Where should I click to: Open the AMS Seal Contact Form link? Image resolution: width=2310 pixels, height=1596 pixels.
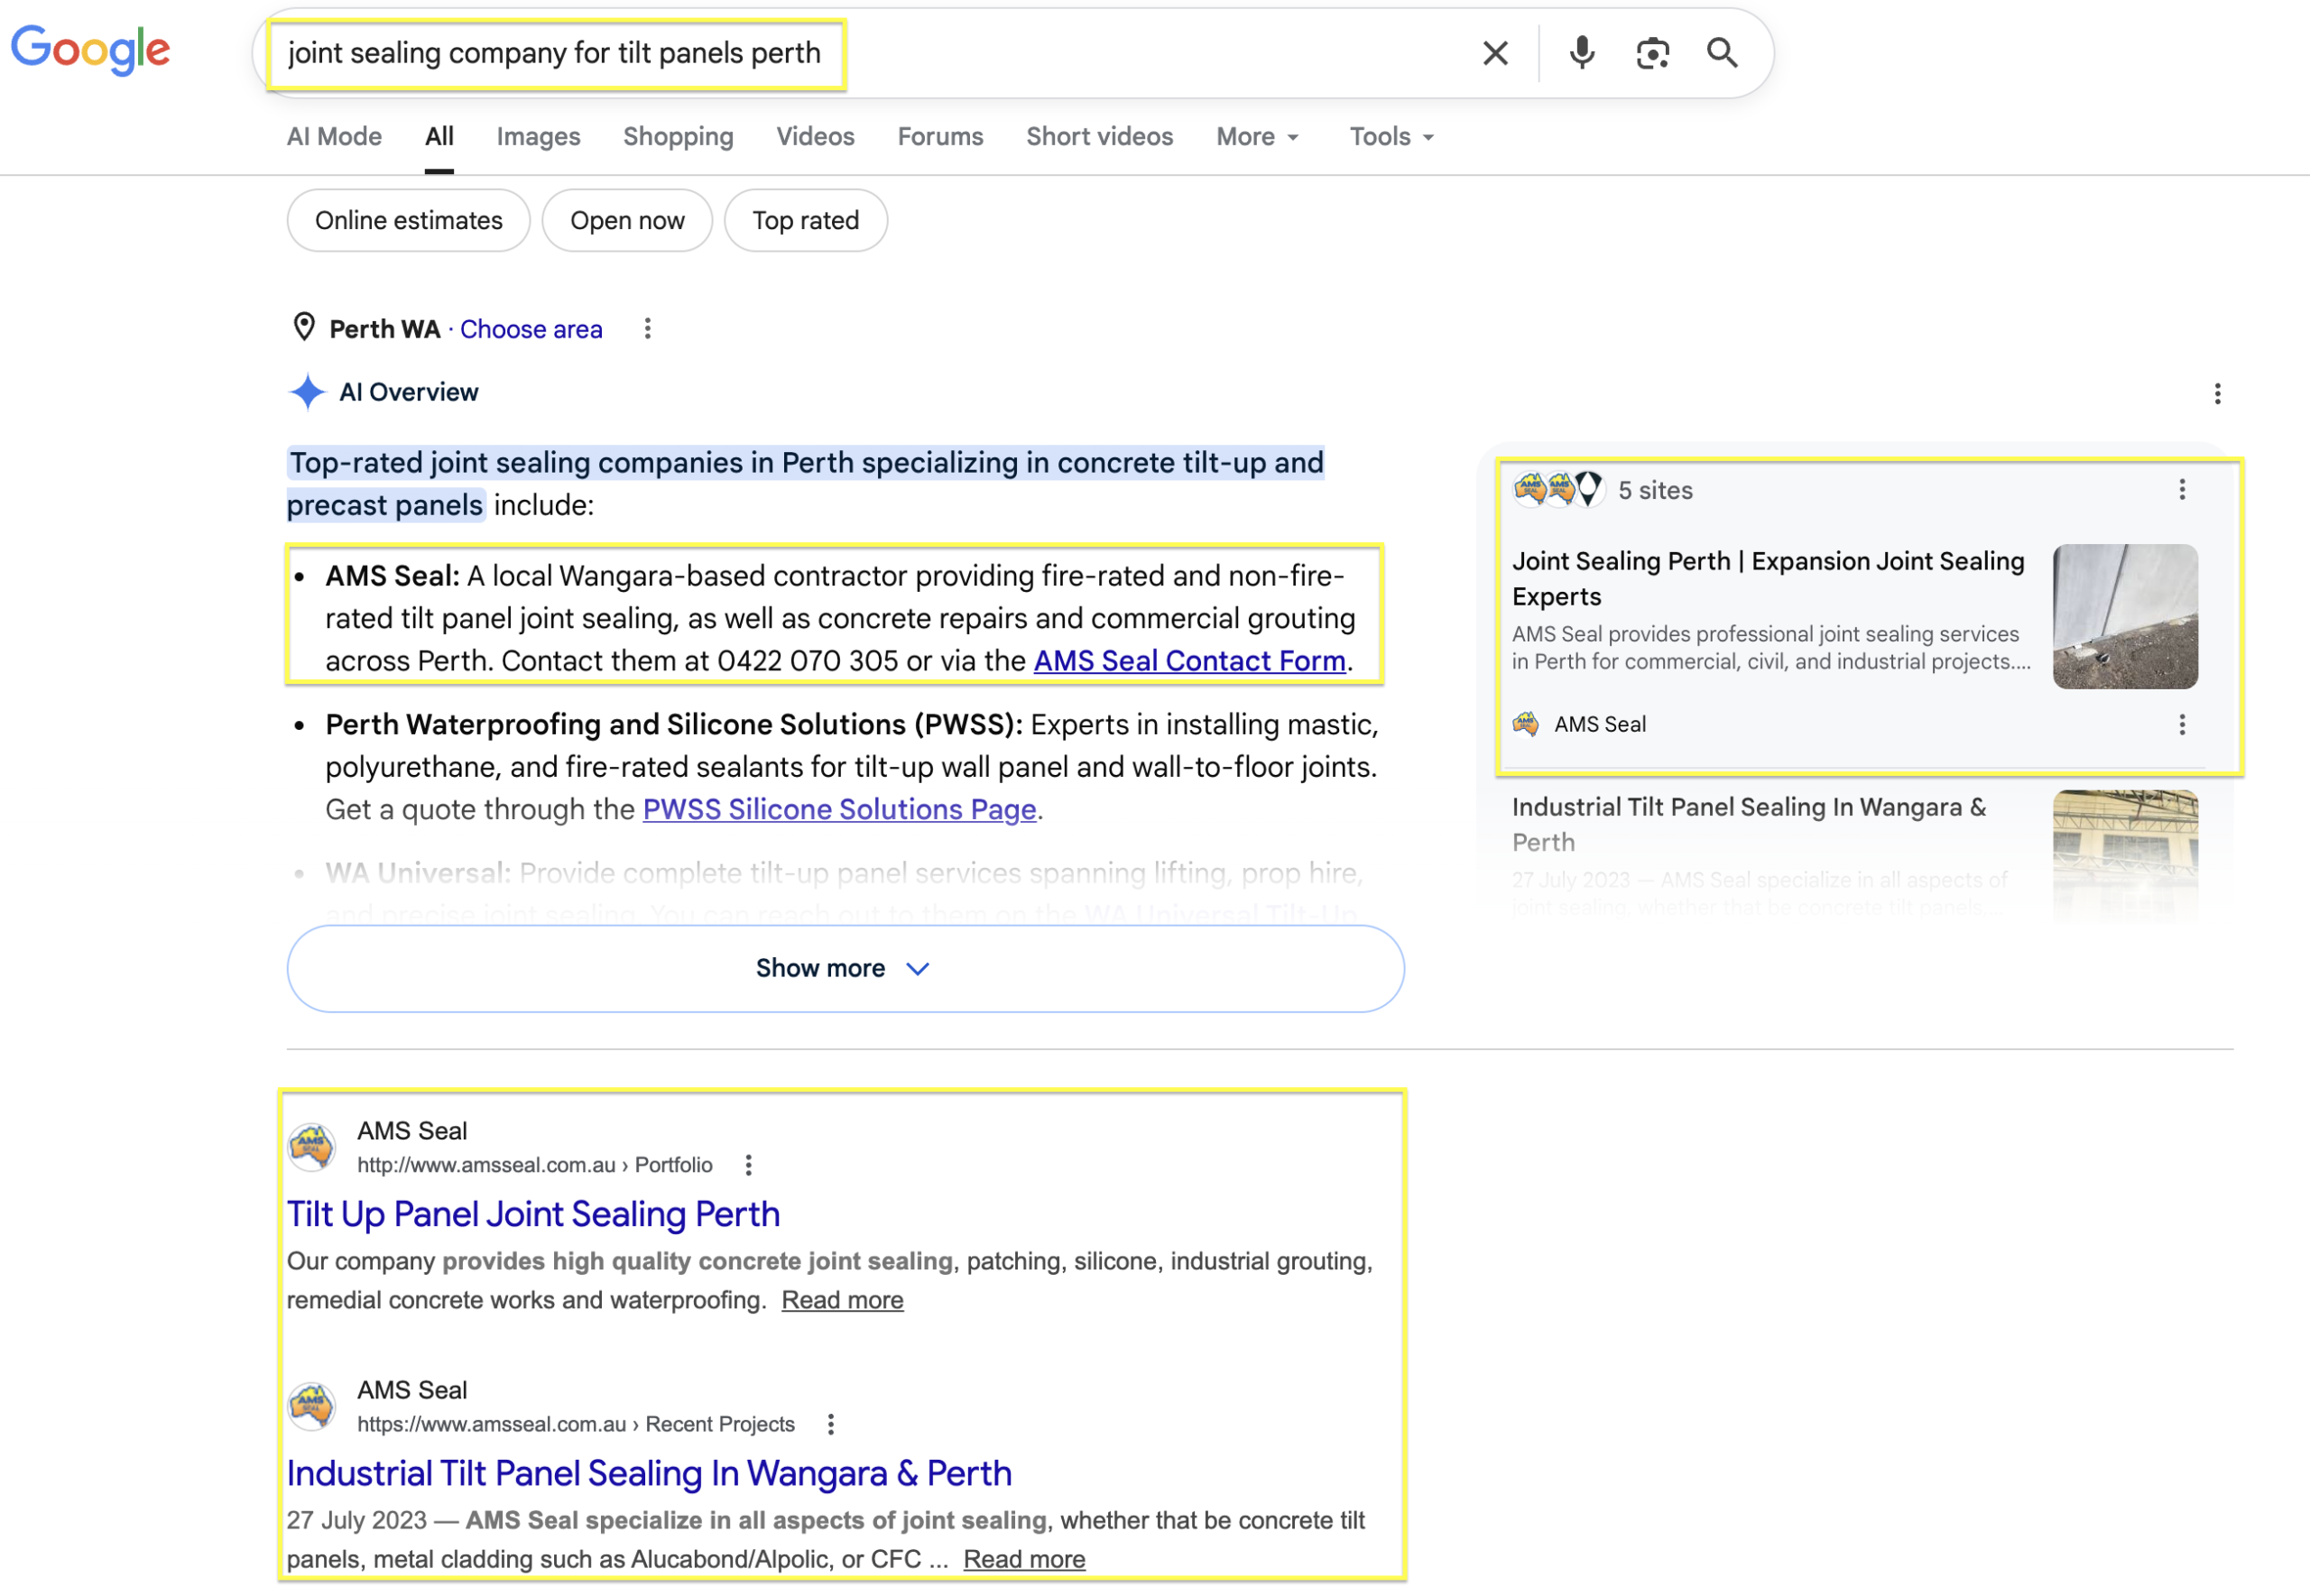pos(1189,661)
